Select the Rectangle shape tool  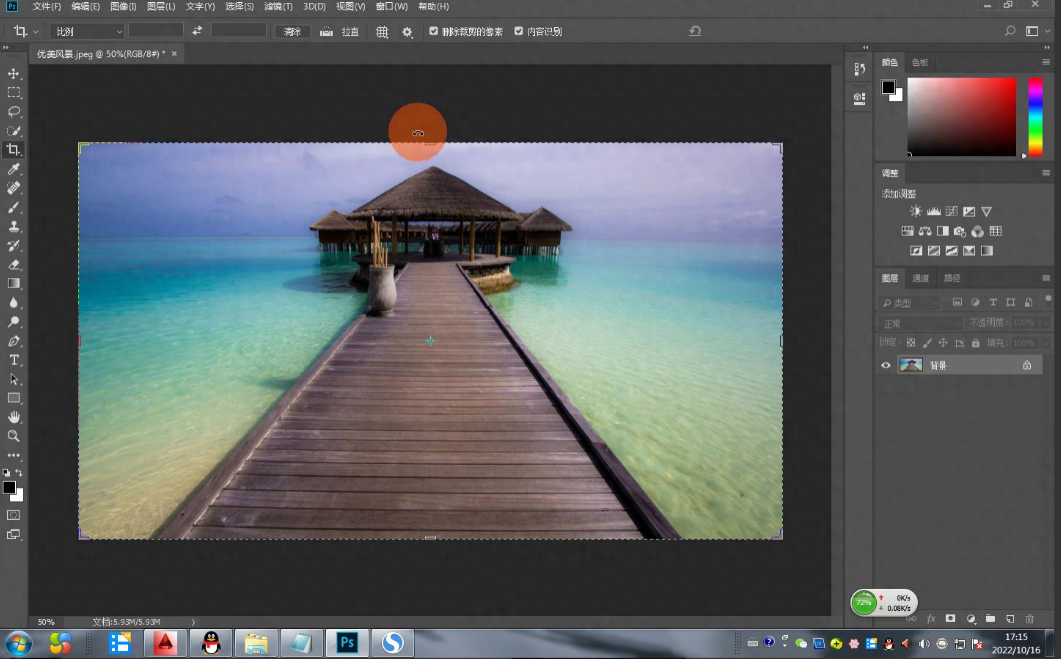pyautogui.click(x=14, y=398)
